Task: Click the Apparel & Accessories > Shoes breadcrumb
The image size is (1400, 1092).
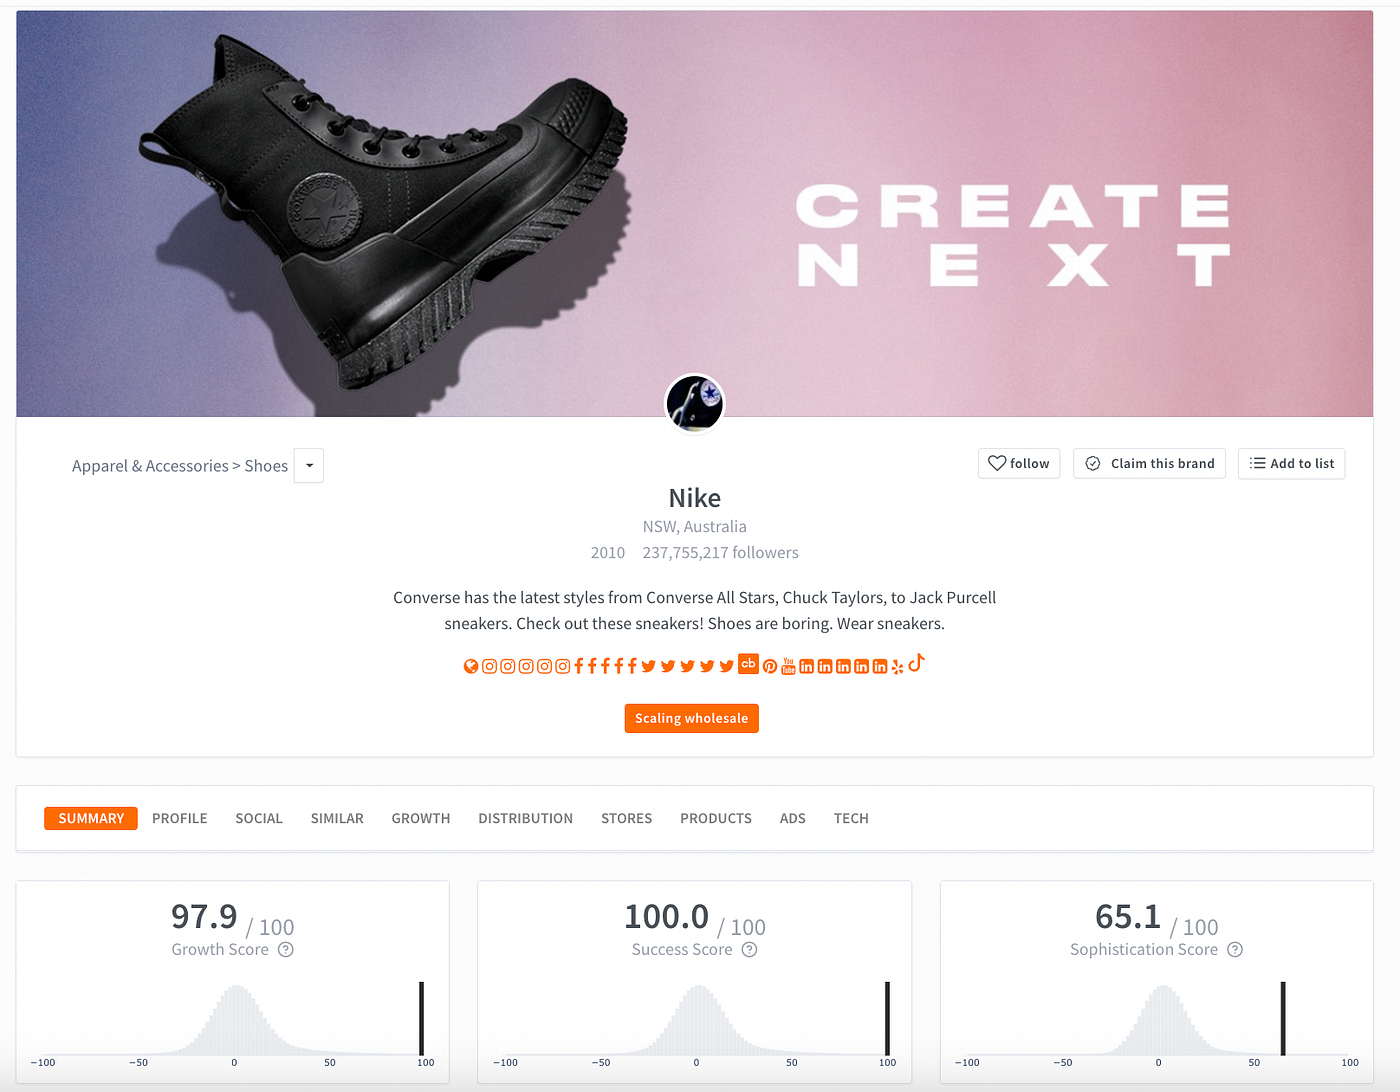Action: 180,466
